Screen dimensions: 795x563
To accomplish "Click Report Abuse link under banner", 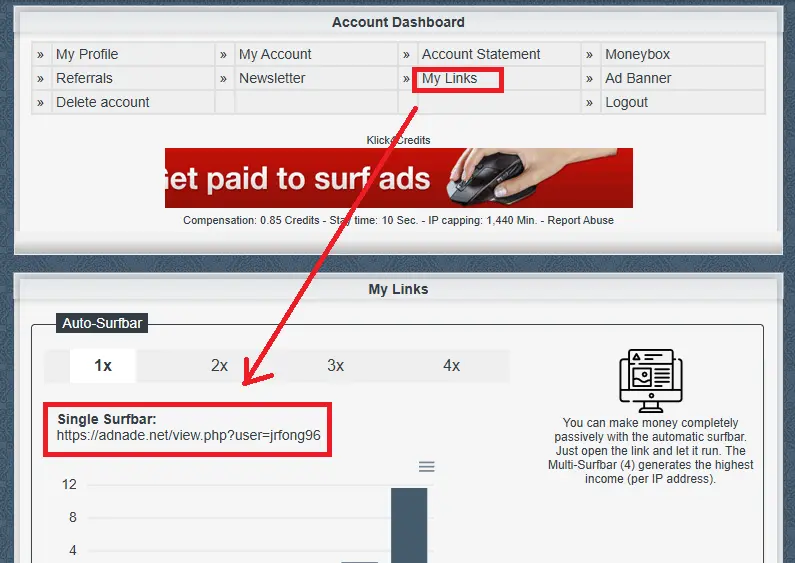I will pyautogui.click(x=580, y=220).
